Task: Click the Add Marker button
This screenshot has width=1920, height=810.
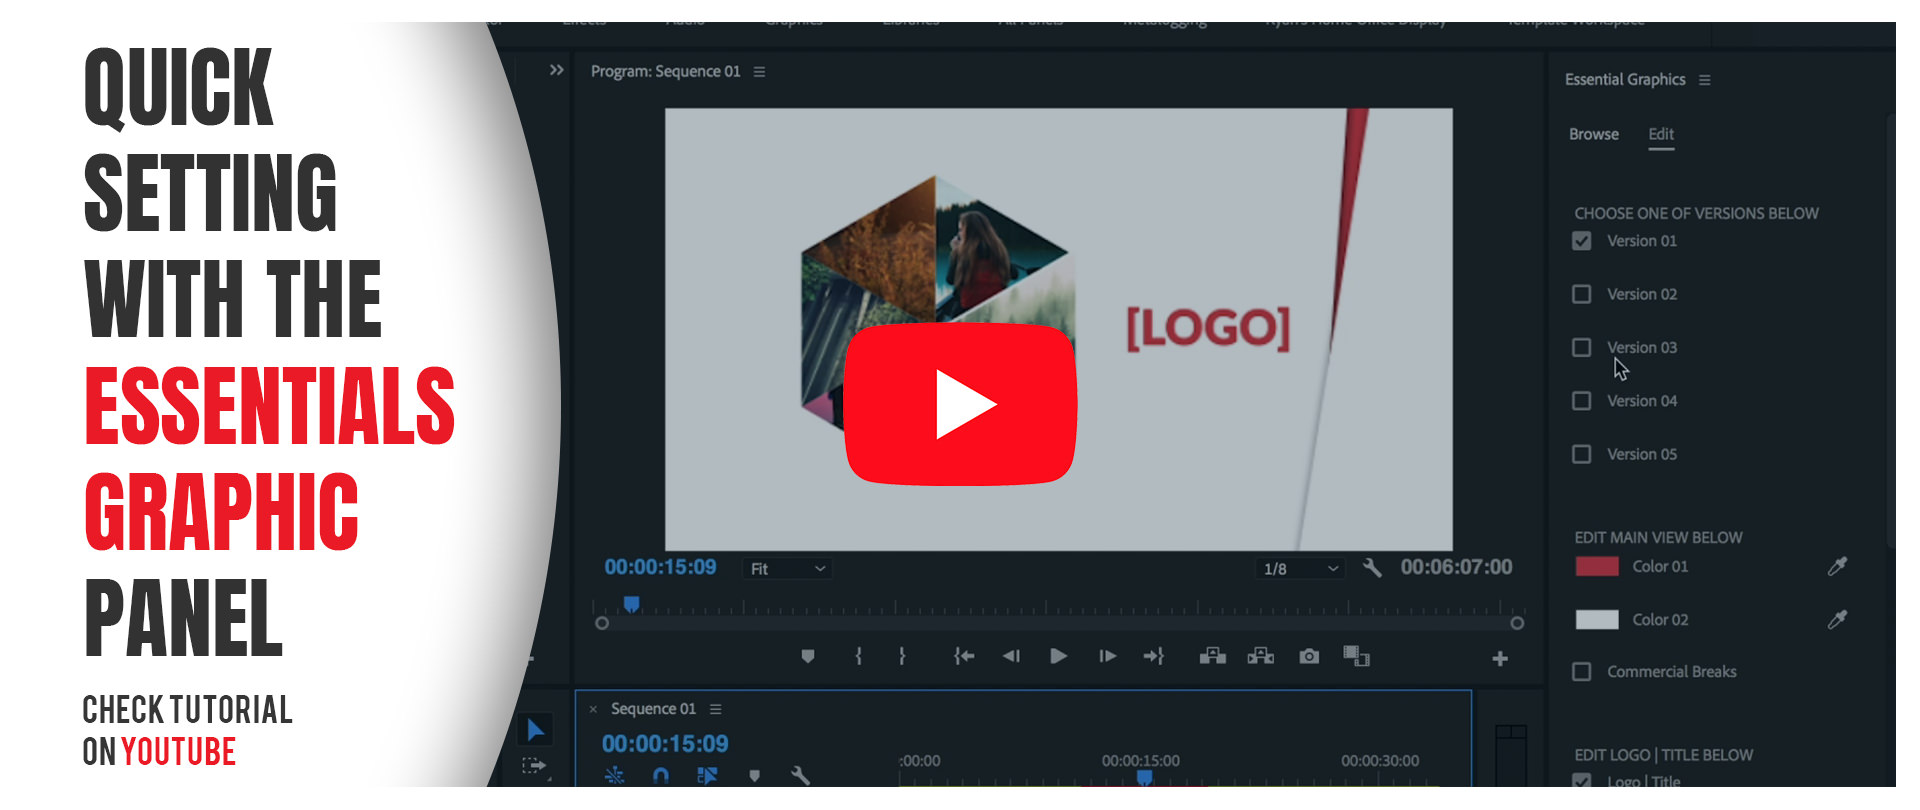Action: tap(808, 656)
